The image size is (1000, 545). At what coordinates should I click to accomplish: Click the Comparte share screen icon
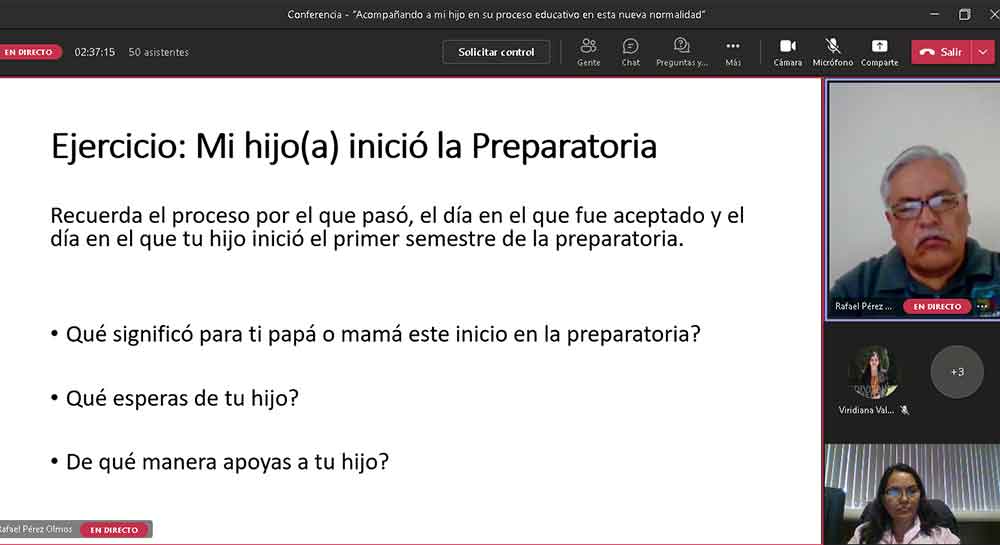pos(879,52)
